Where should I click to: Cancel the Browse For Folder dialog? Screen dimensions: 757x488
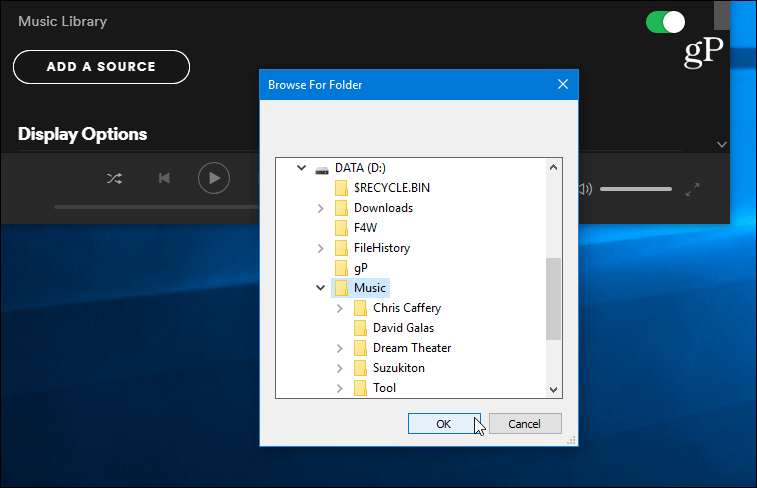point(525,424)
